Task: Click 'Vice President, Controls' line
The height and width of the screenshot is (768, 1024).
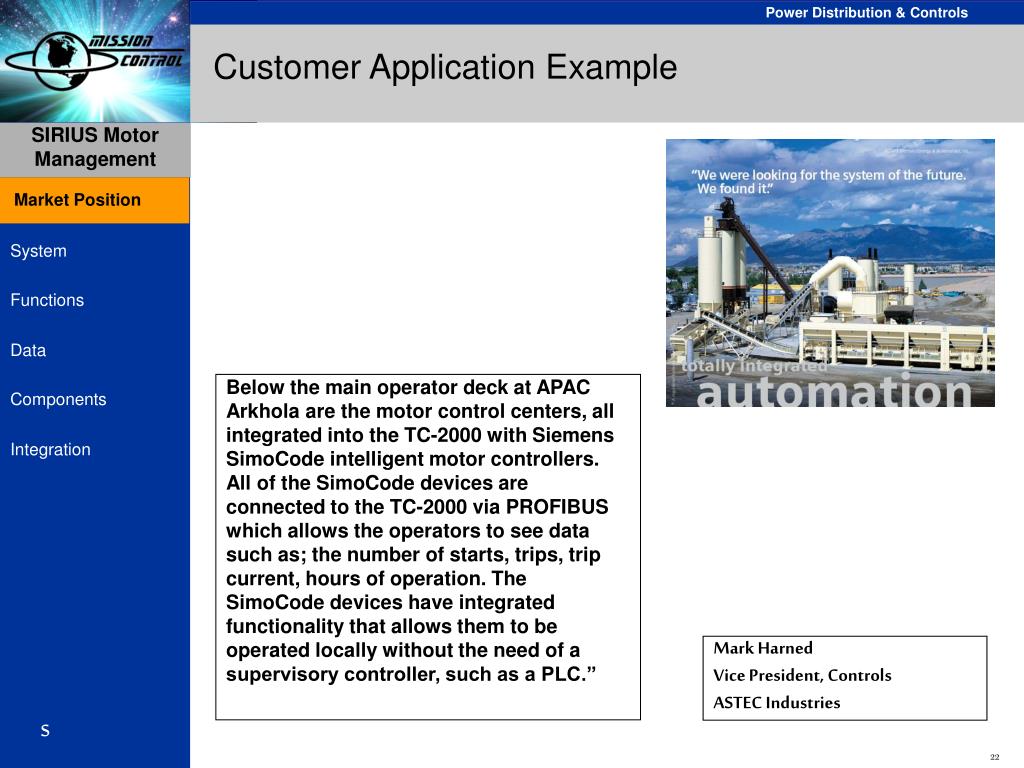Action: tap(802, 675)
